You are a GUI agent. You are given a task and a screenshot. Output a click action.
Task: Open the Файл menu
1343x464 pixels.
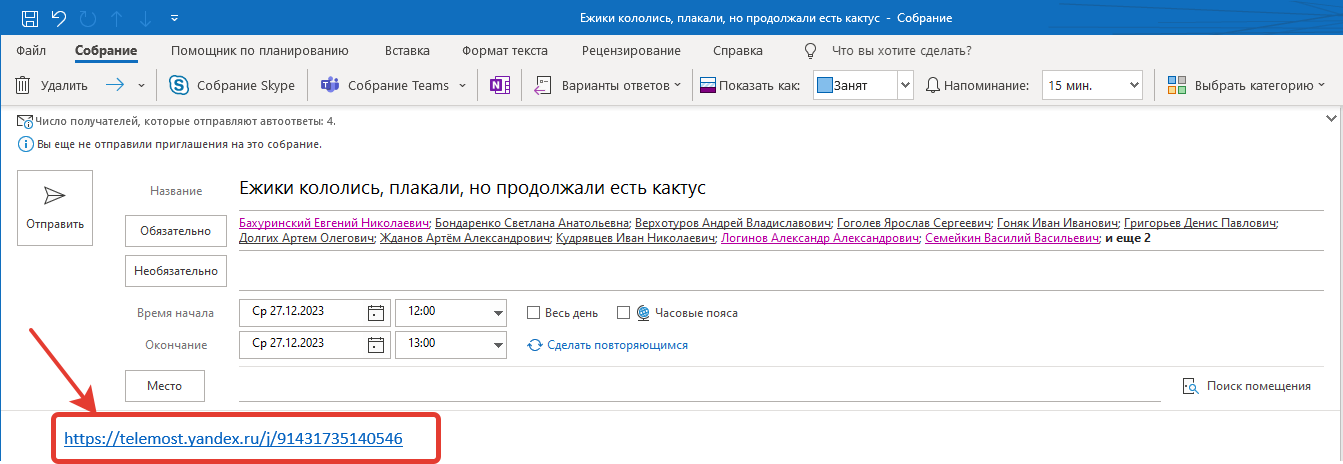click(x=31, y=50)
